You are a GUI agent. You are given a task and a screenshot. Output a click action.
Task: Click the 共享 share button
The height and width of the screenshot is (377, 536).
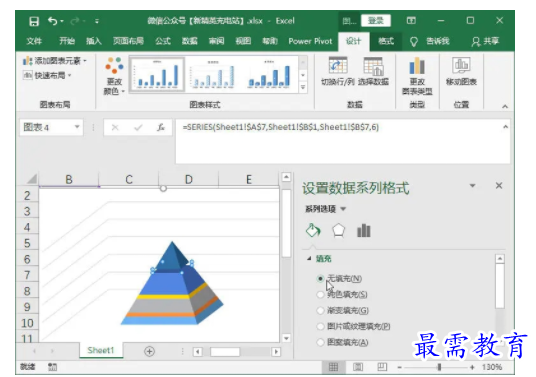[x=485, y=41]
